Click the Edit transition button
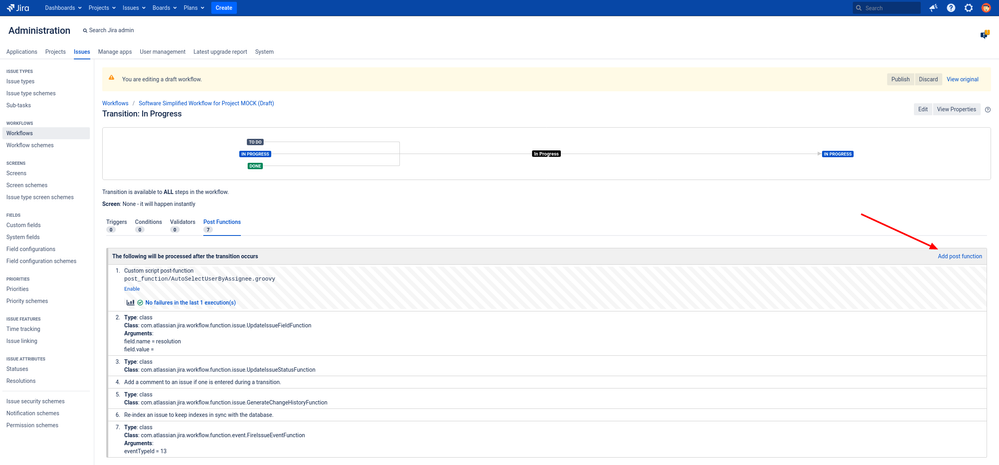Image resolution: width=999 pixels, height=465 pixels. tap(923, 110)
